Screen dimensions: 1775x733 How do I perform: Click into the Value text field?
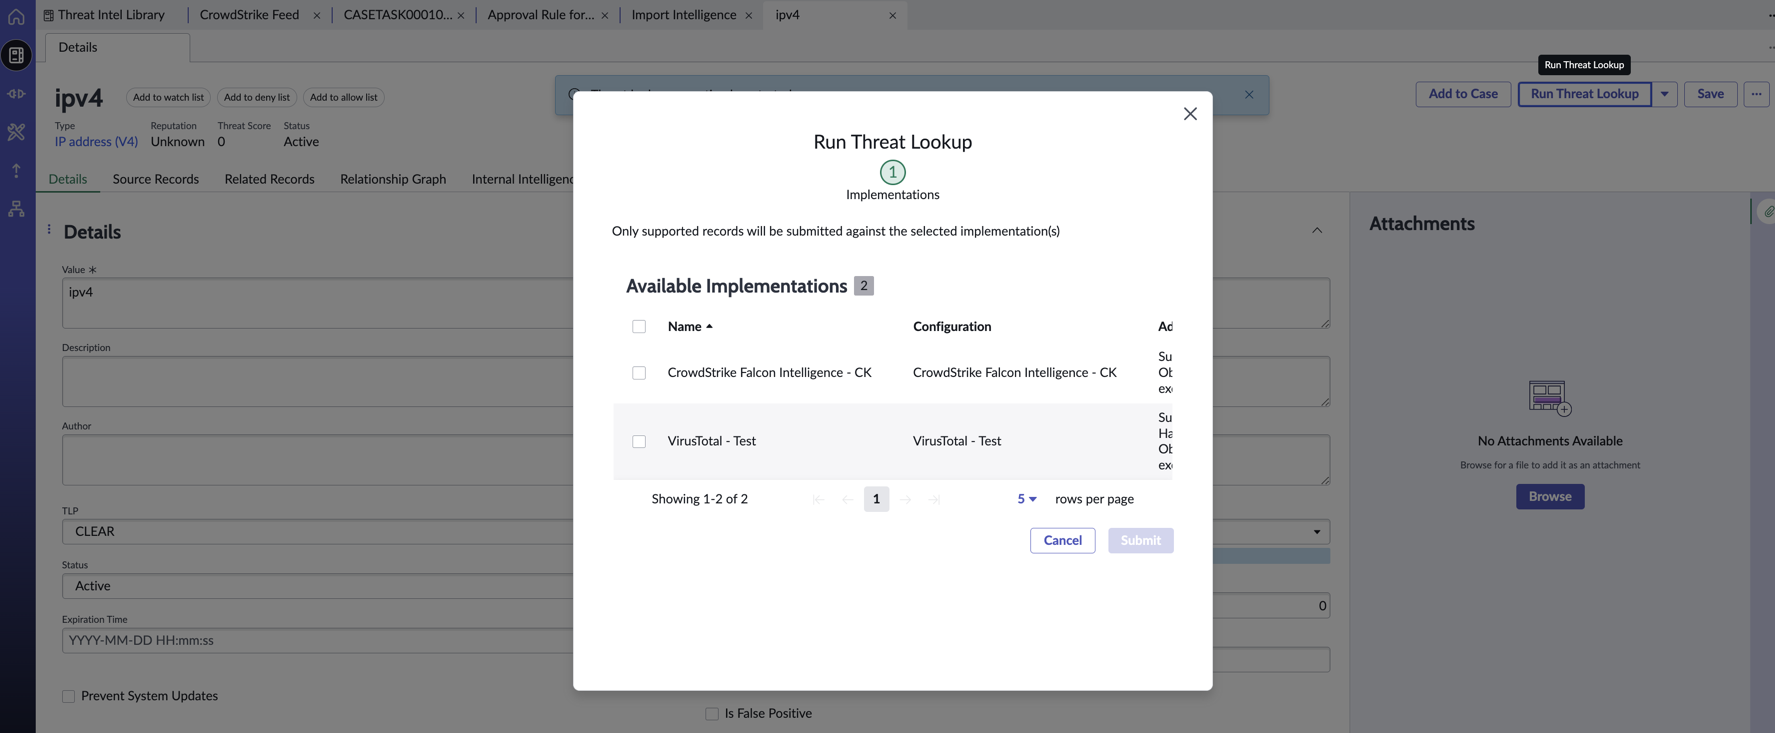click(318, 303)
